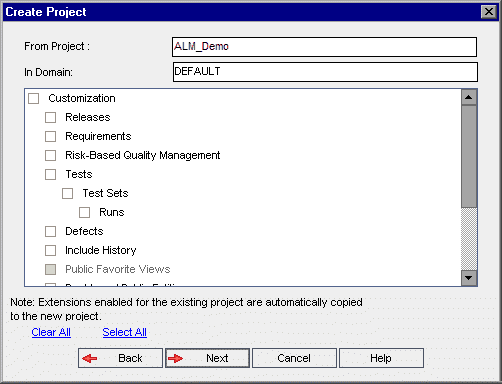The height and width of the screenshot is (384, 502).
Task: Tick the Requirements checkbox
Action: [50, 137]
